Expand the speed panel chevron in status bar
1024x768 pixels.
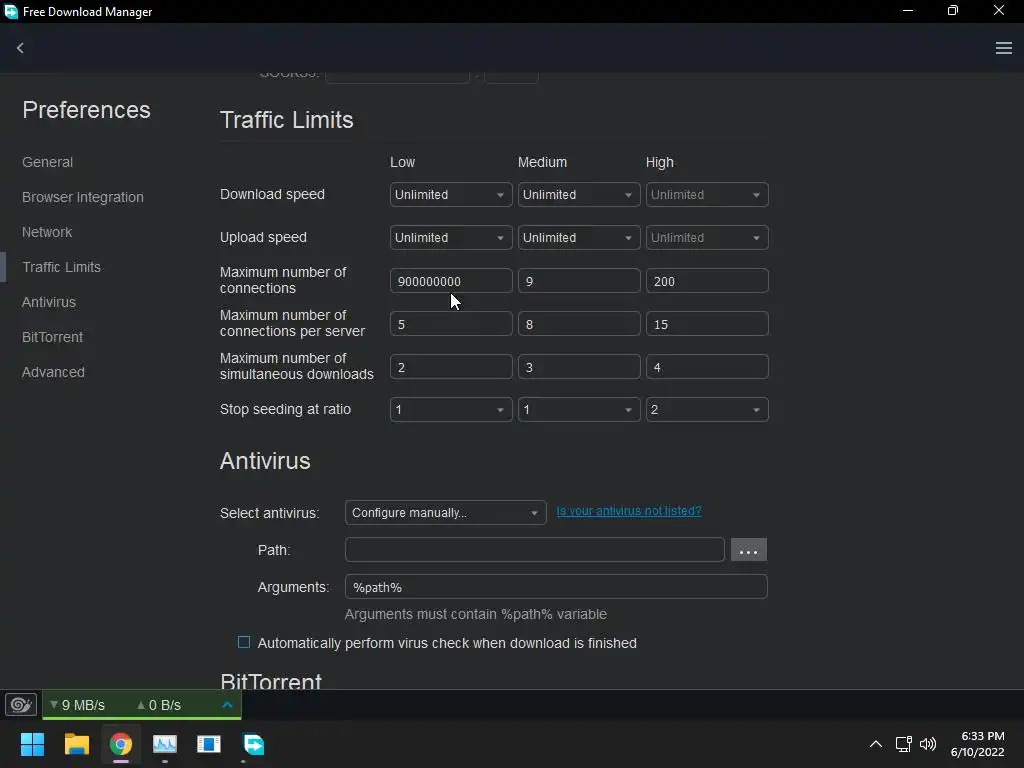[x=227, y=705]
